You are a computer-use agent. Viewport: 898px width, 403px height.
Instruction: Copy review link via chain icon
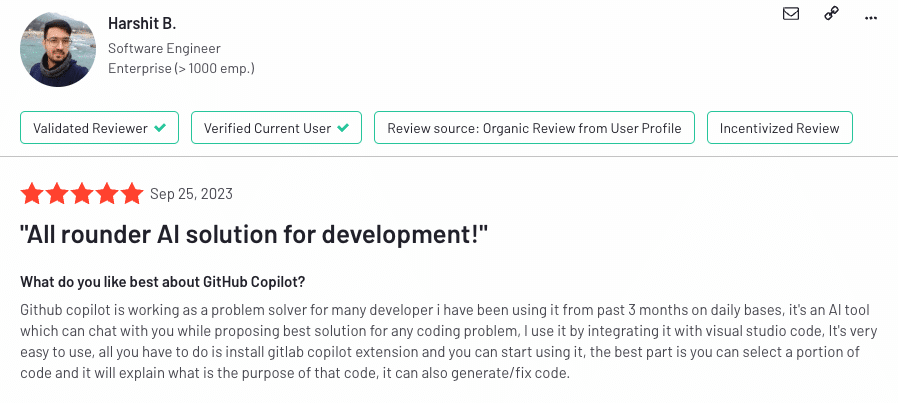pyautogui.click(x=831, y=14)
